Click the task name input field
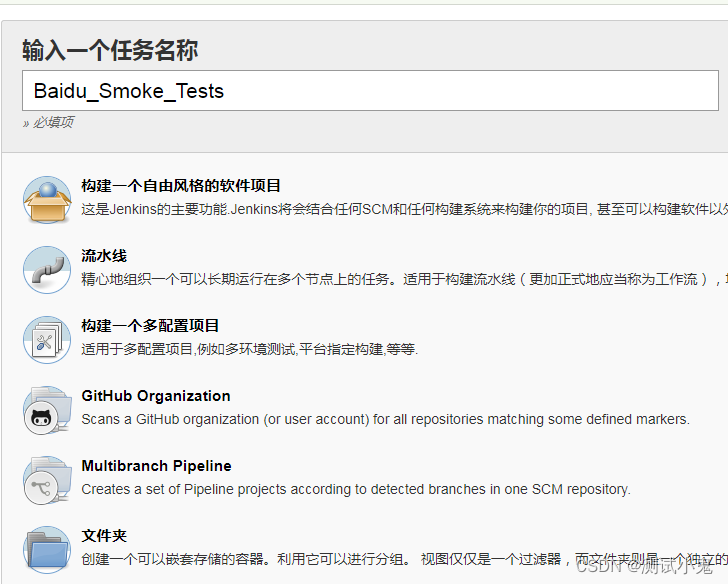This screenshot has height=584, width=728. 370,91
